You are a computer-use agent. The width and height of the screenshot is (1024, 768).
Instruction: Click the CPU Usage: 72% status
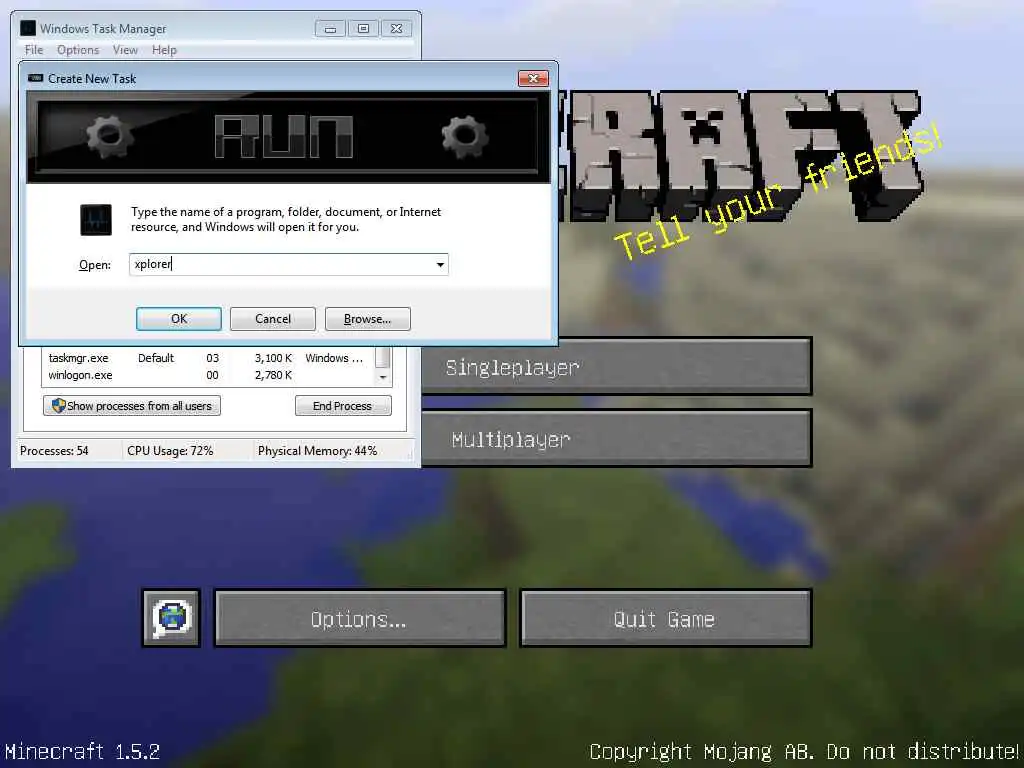tap(170, 451)
